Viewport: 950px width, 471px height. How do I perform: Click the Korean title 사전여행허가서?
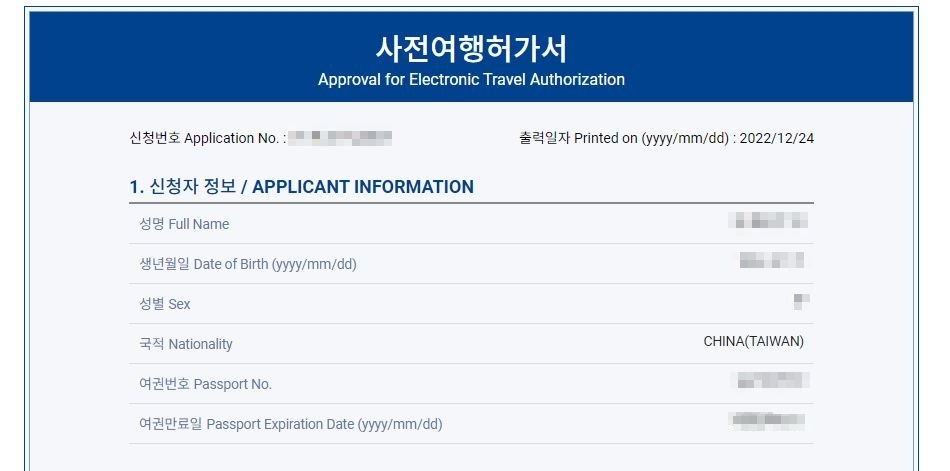(x=471, y=50)
